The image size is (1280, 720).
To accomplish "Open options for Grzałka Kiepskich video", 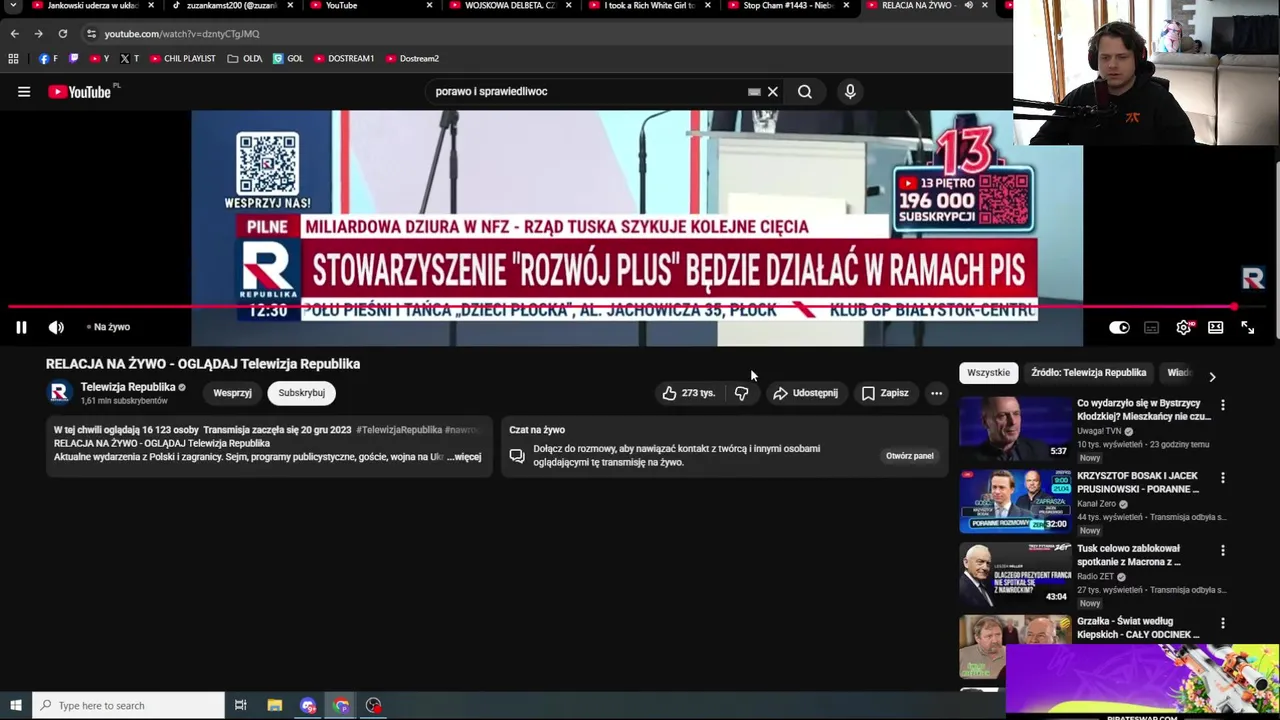I will (x=1222, y=623).
